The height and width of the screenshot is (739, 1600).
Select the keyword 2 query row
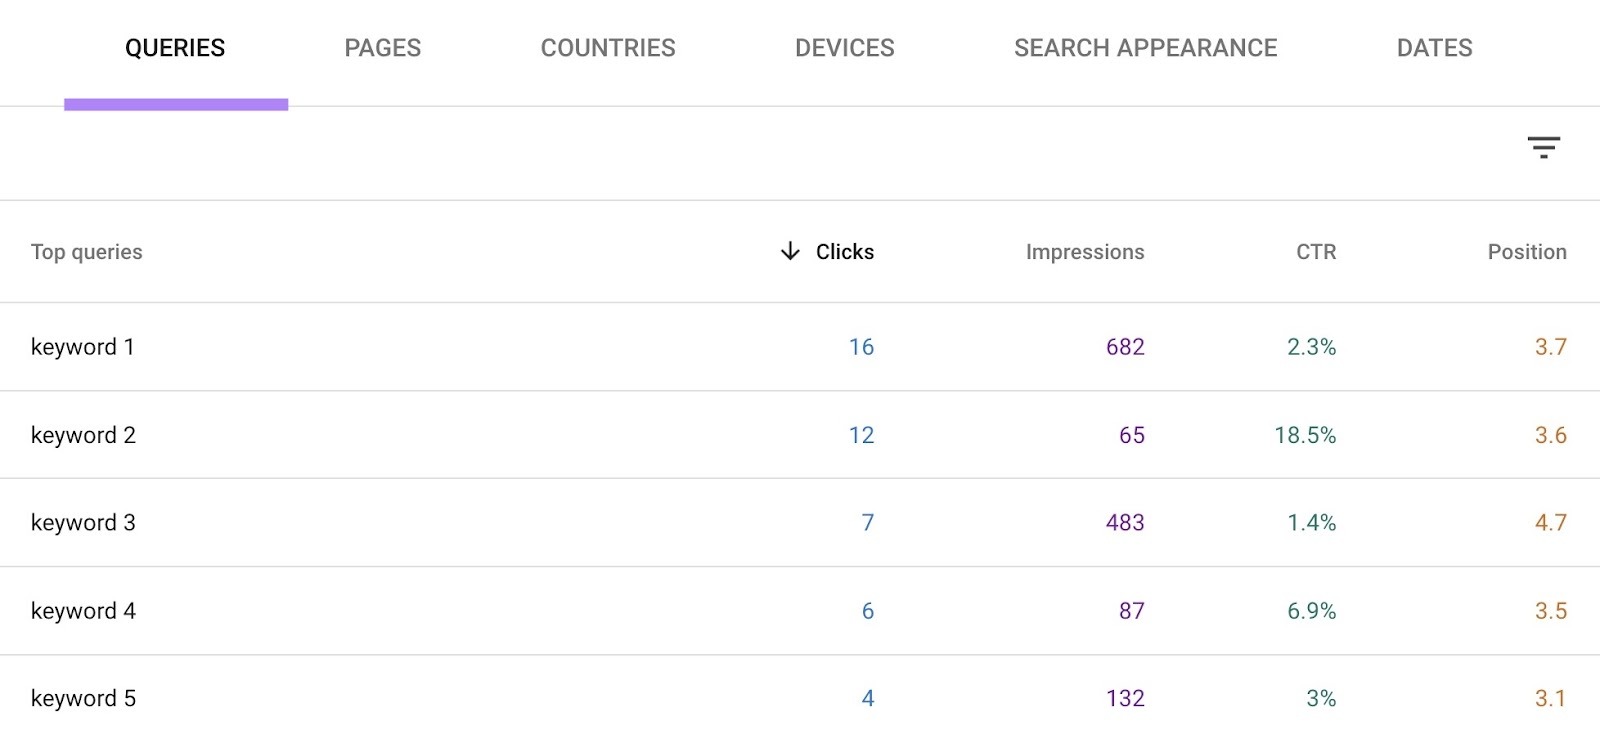pos(83,435)
